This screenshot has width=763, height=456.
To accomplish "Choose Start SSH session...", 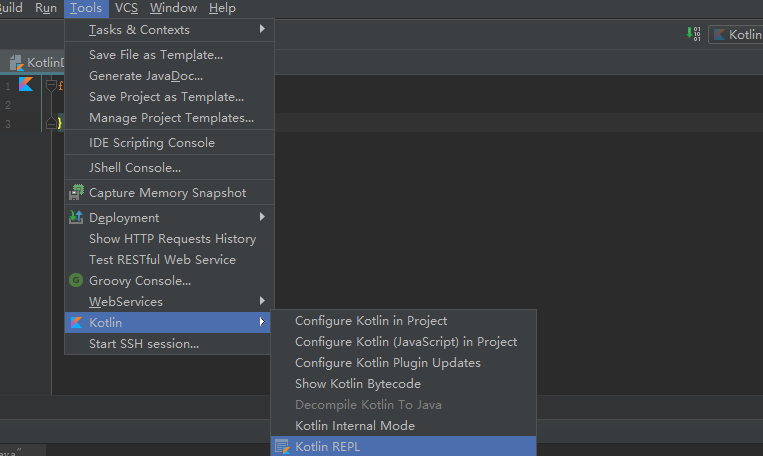I will 167,344.
